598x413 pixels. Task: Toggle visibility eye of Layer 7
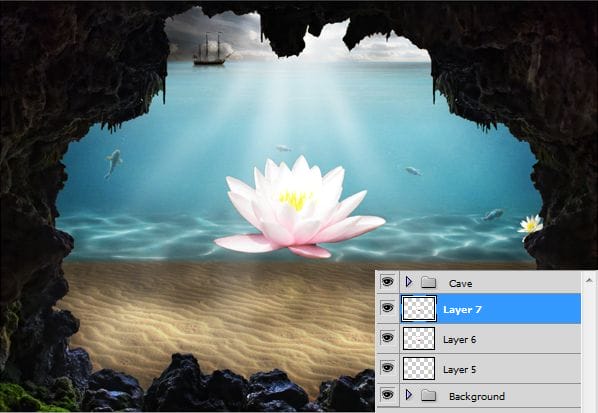[387, 307]
